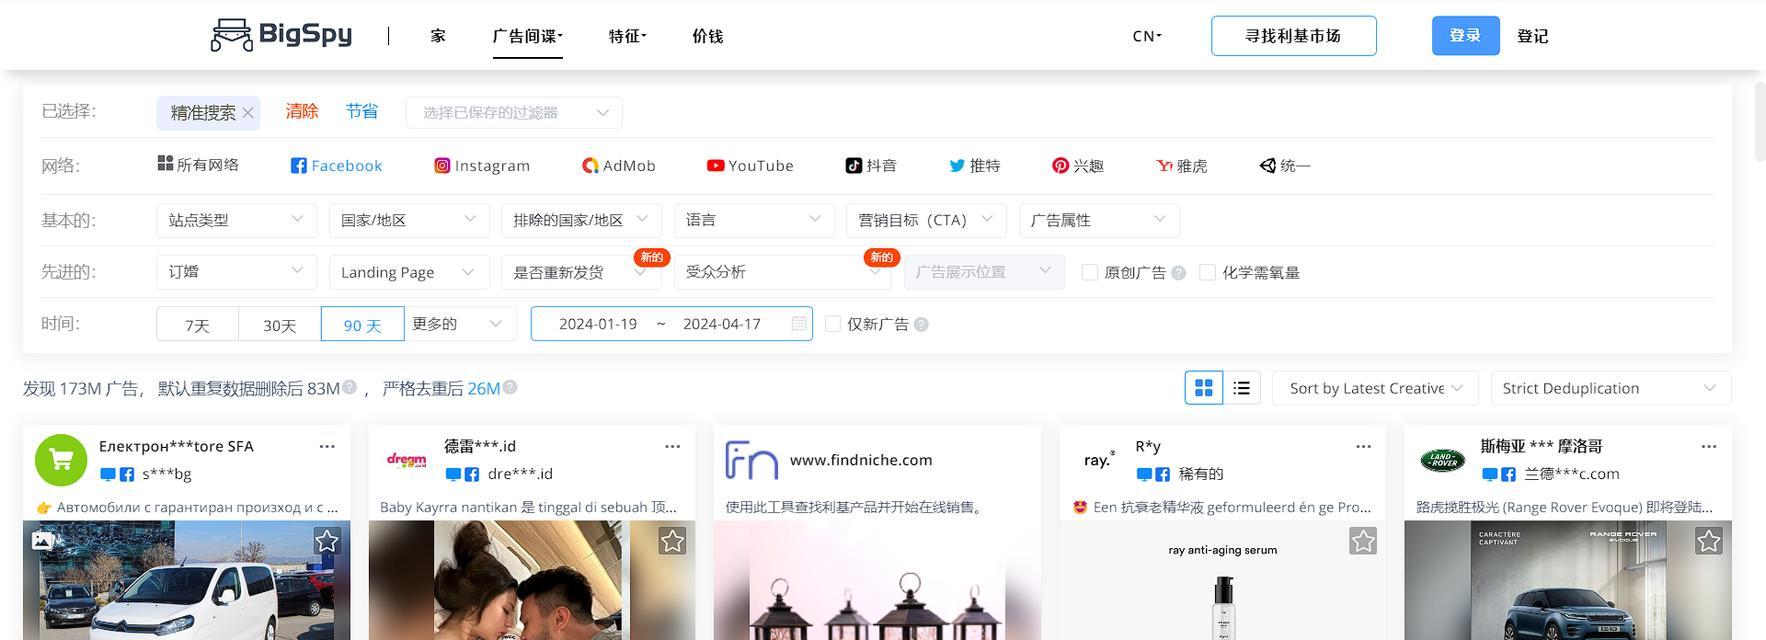Open Strict Deduplication dropdown
The width and height of the screenshot is (1766, 640).
1610,388
